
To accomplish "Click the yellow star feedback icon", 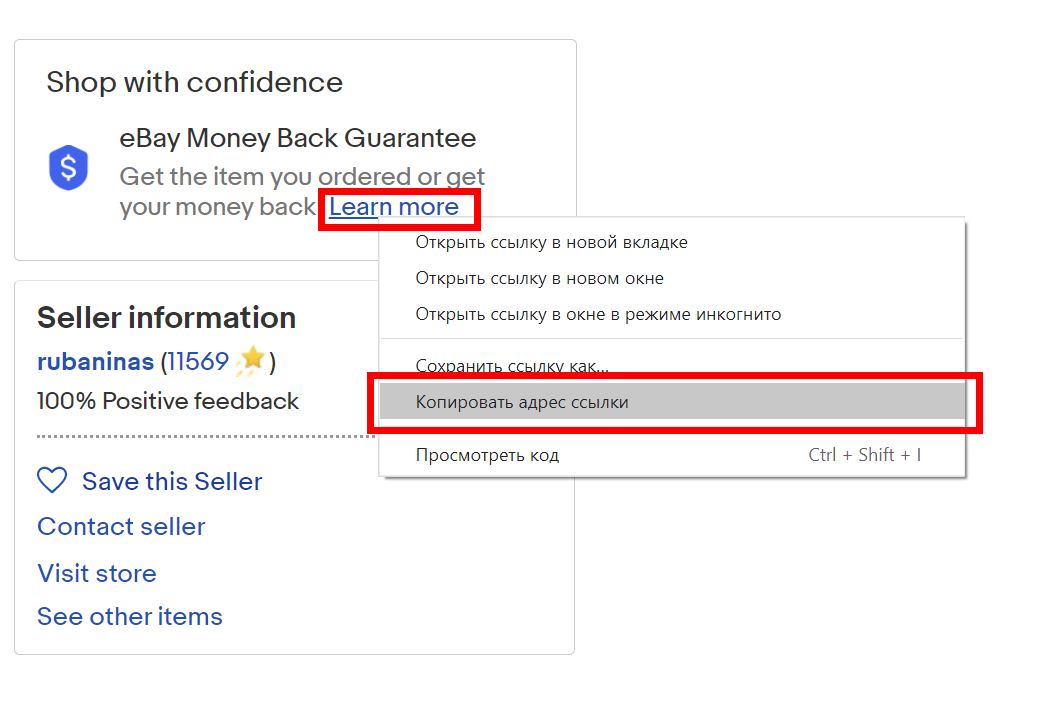I will [x=251, y=361].
